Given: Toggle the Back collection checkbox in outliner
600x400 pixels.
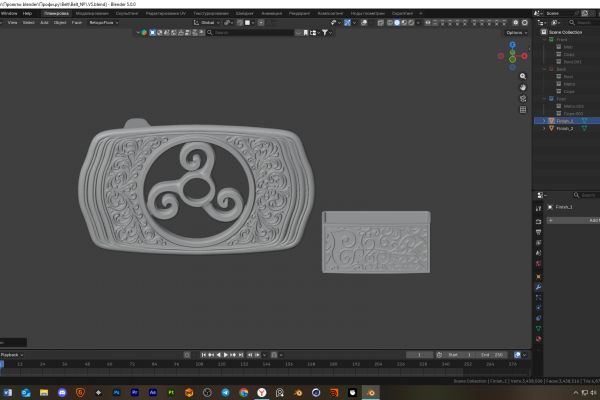Looking at the screenshot, I should point(551,69).
